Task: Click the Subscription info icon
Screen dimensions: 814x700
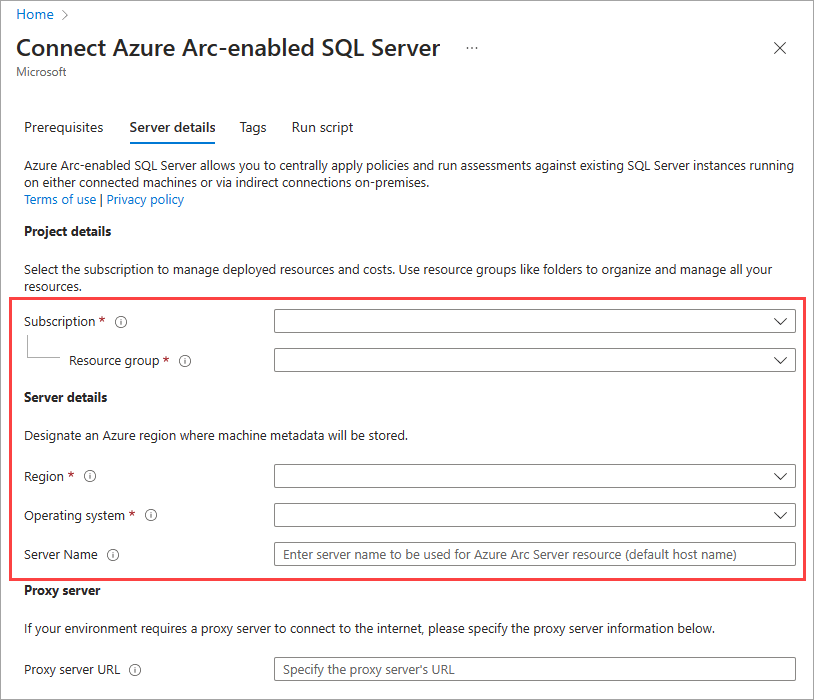Action: 120,321
